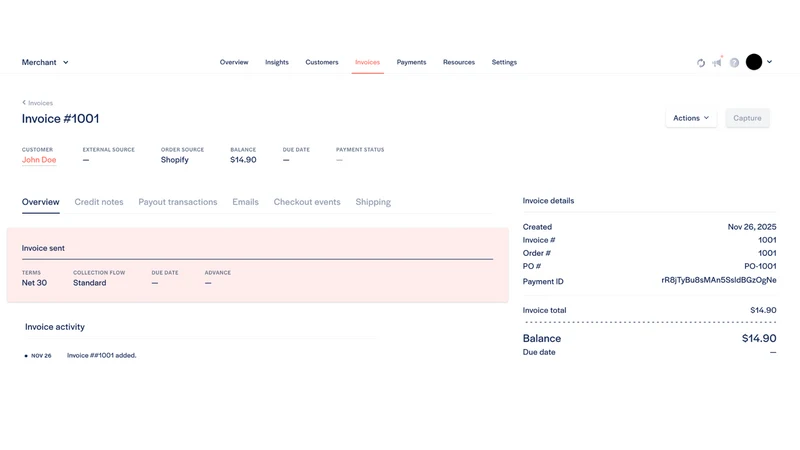The height and width of the screenshot is (450, 800).
Task: Click the 'Invoice ##1001 added.' activity entry
Action: [x=102, y=356]
